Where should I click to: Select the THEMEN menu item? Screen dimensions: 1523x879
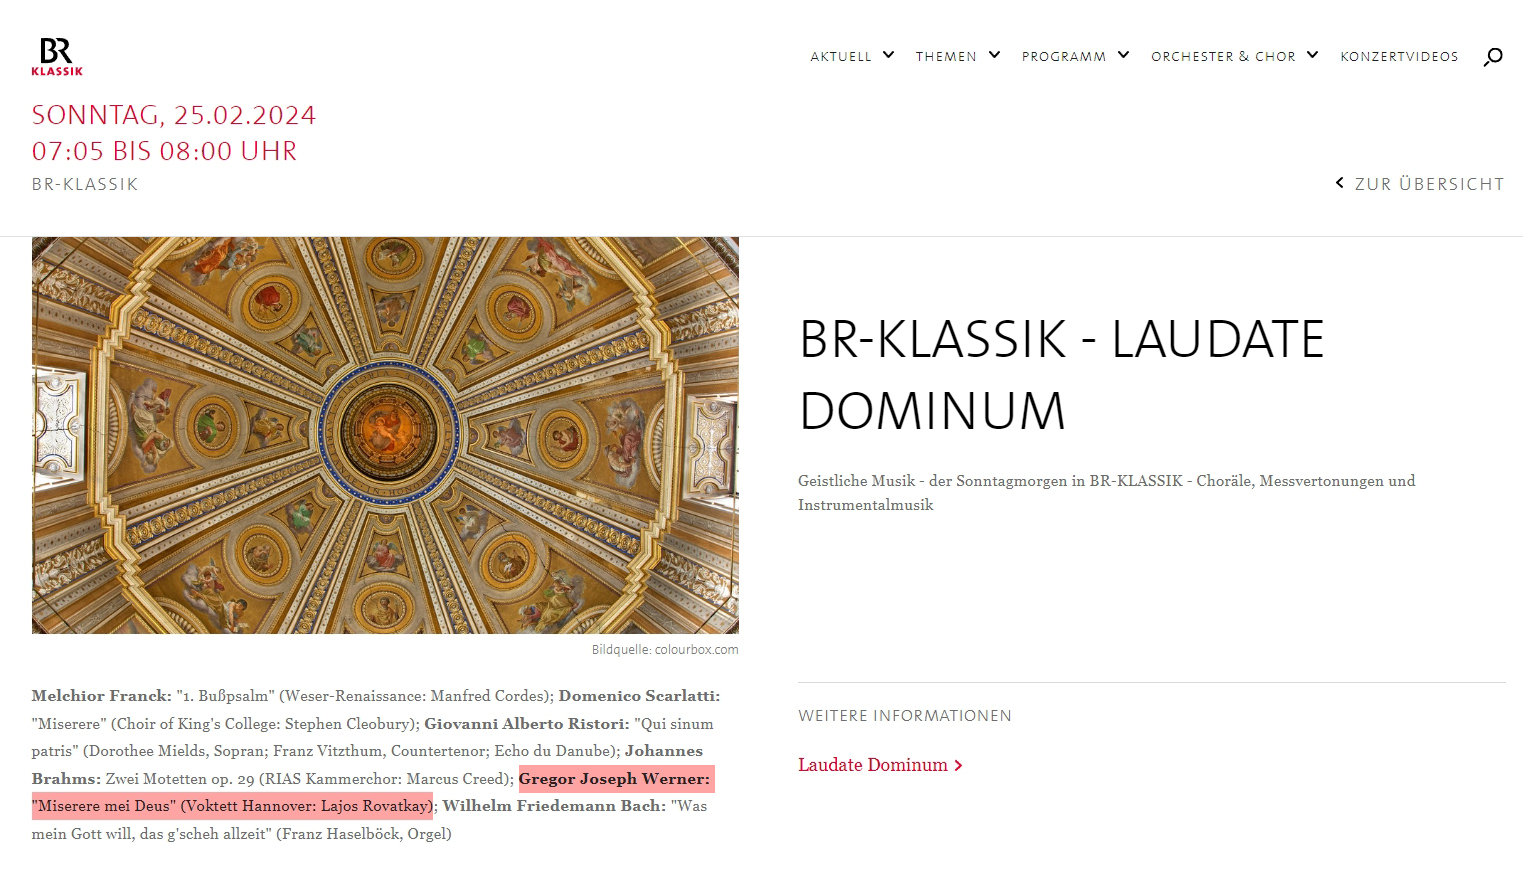(946, 57)
